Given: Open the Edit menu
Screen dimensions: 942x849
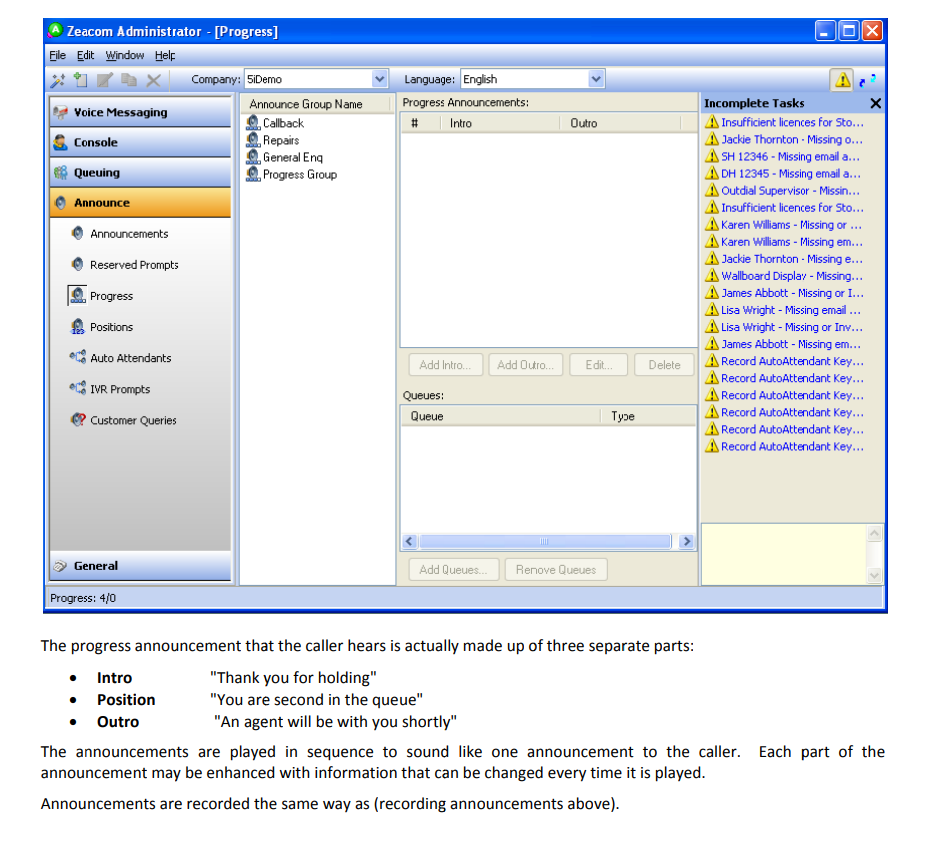Looking at the screenshot, I should (85, 55).
